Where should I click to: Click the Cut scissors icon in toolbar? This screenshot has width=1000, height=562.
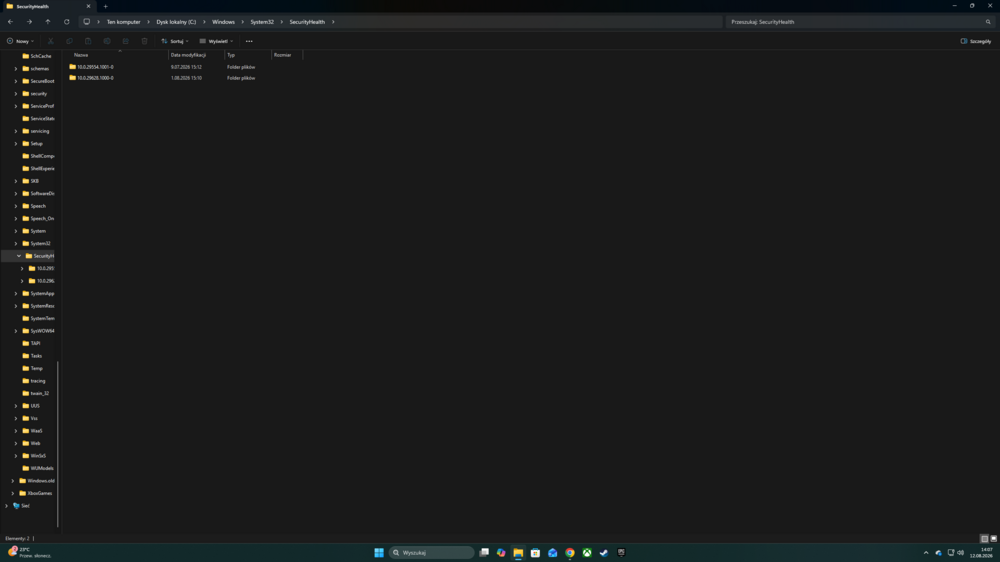[51, 41]
